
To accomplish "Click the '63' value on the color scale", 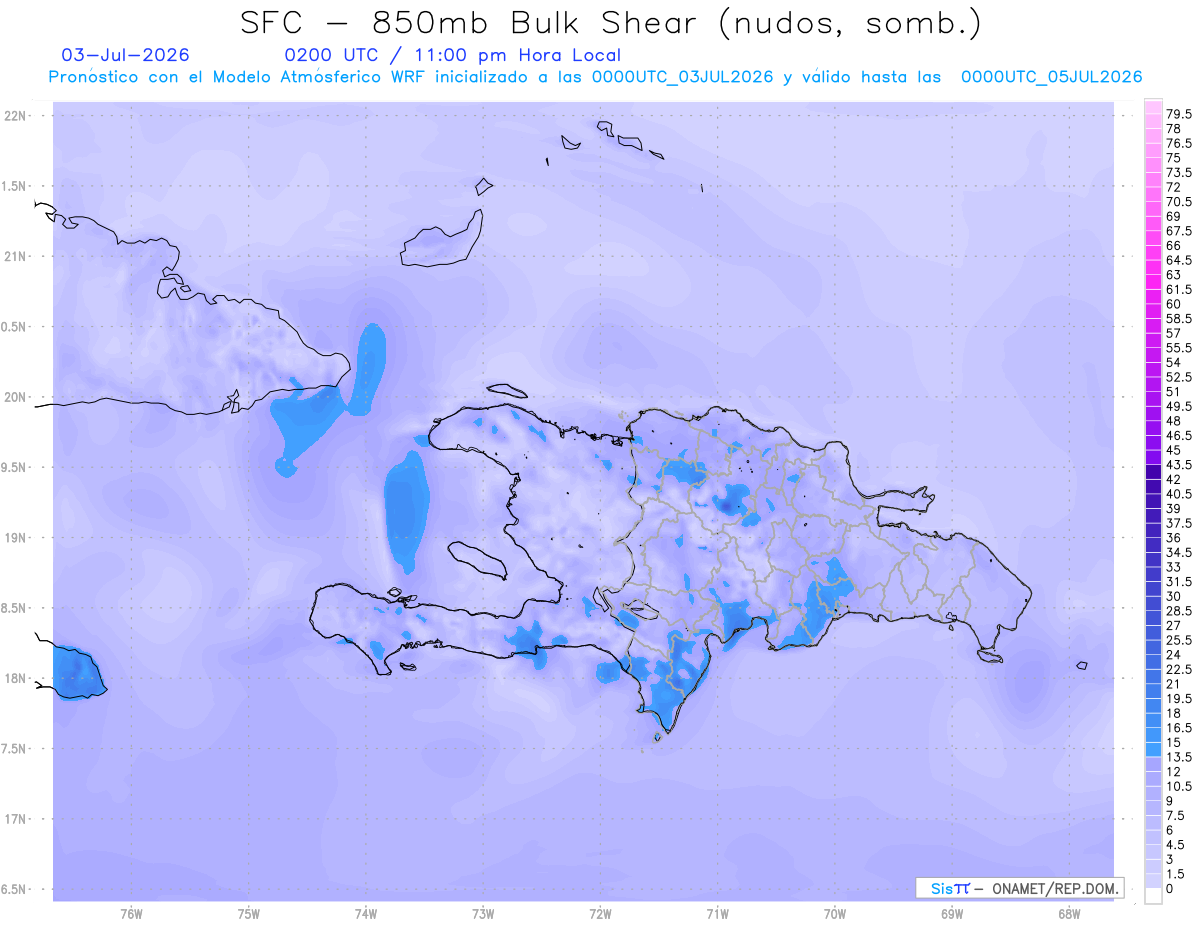I will 1174,274.
